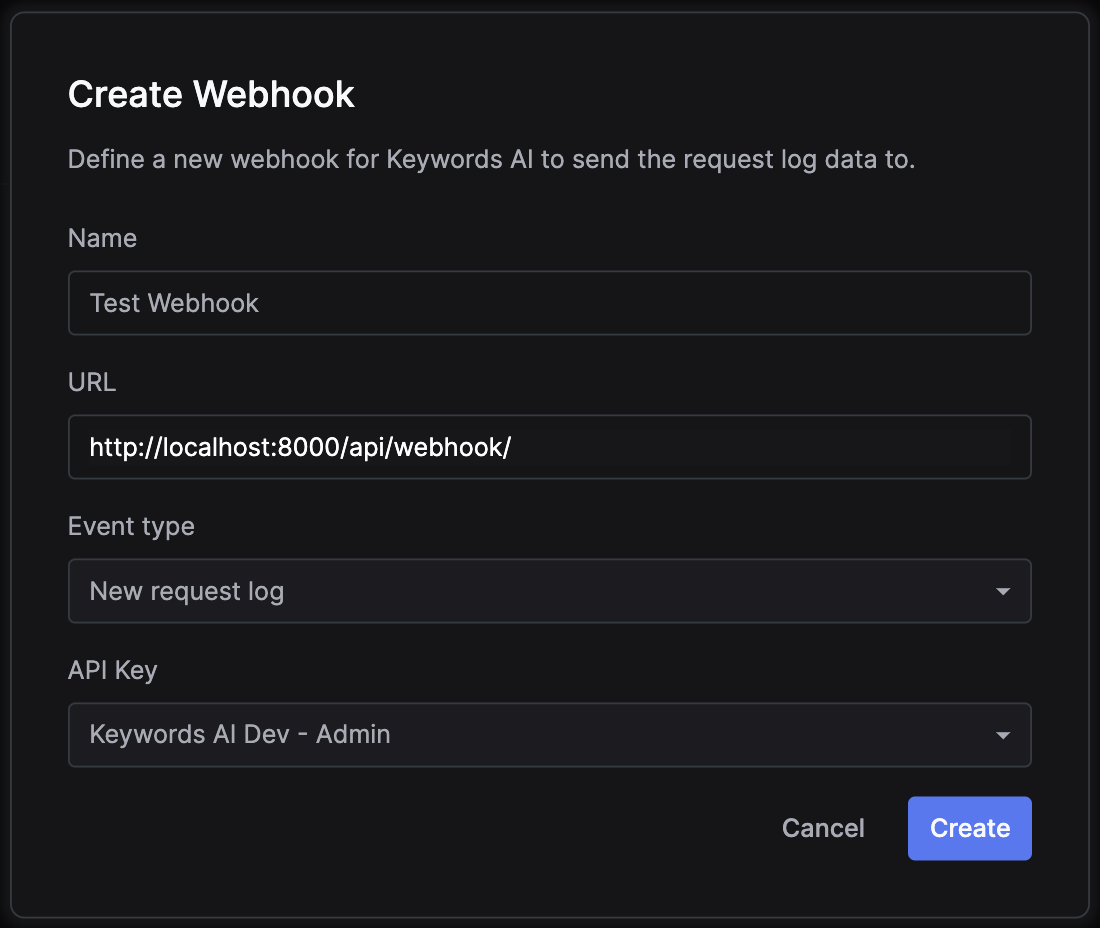The height and width of the screenshot is (928, 1100).
Task: Click the URL field label
Action: [x=92, y=382]
